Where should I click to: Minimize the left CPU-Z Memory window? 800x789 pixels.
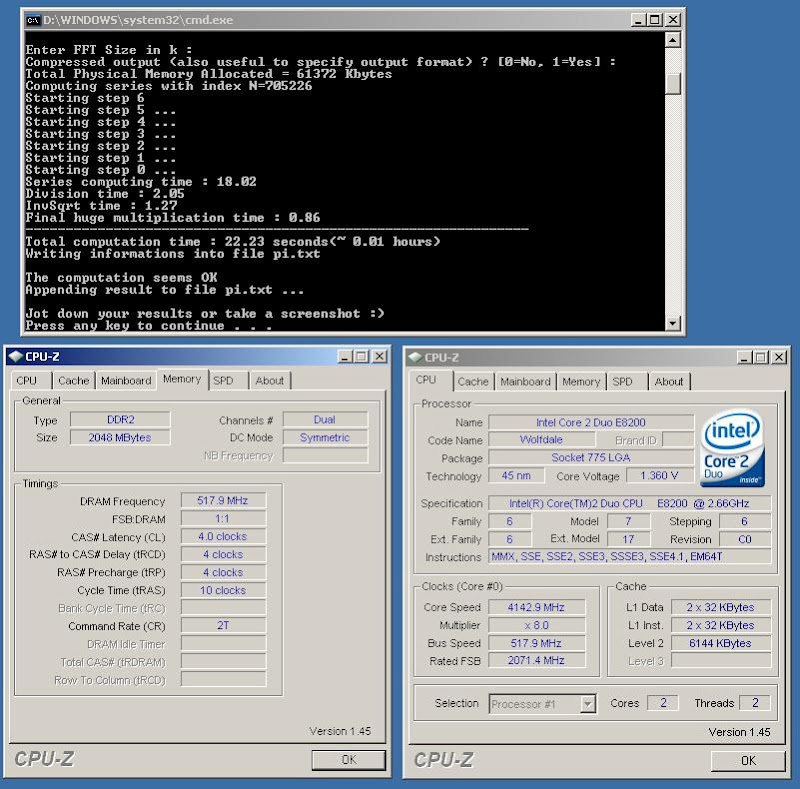[345, 357]
